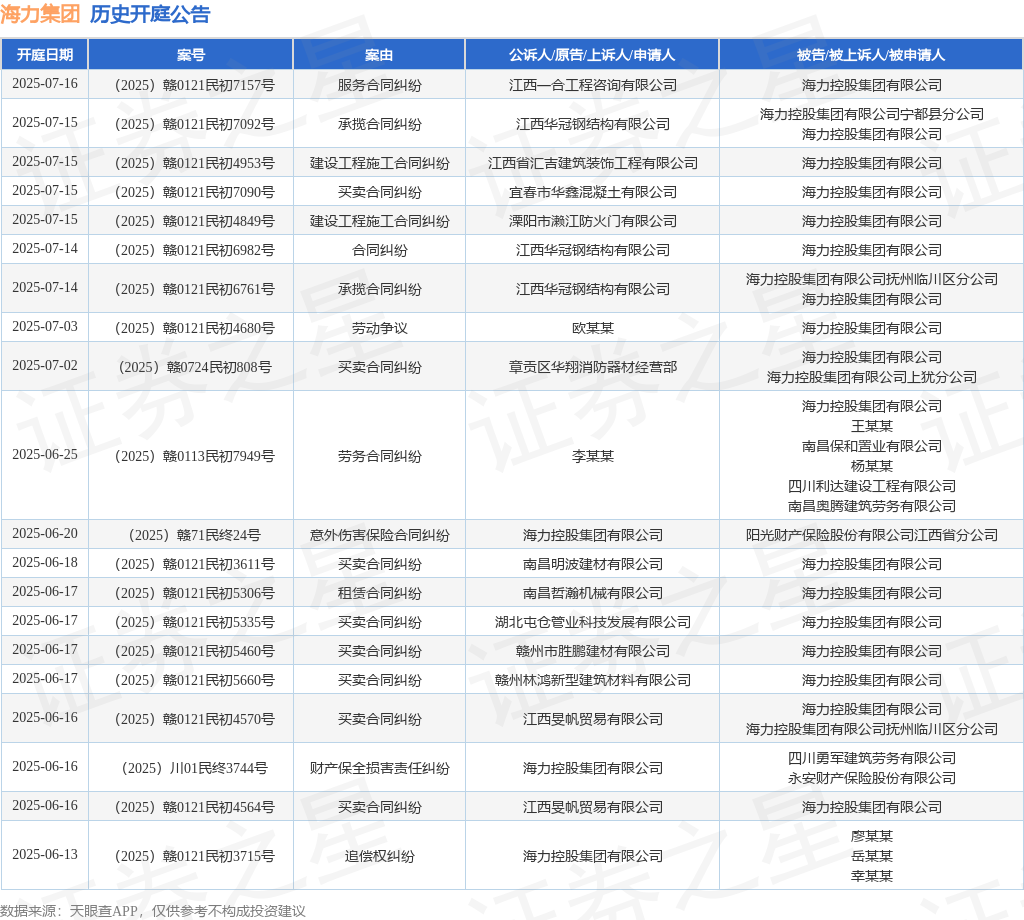Image resolution: width=1024 pixels, height=920 pixels.
Task: Click plaintiff 江西一合工程咨询有限公司
Action: 592,85
